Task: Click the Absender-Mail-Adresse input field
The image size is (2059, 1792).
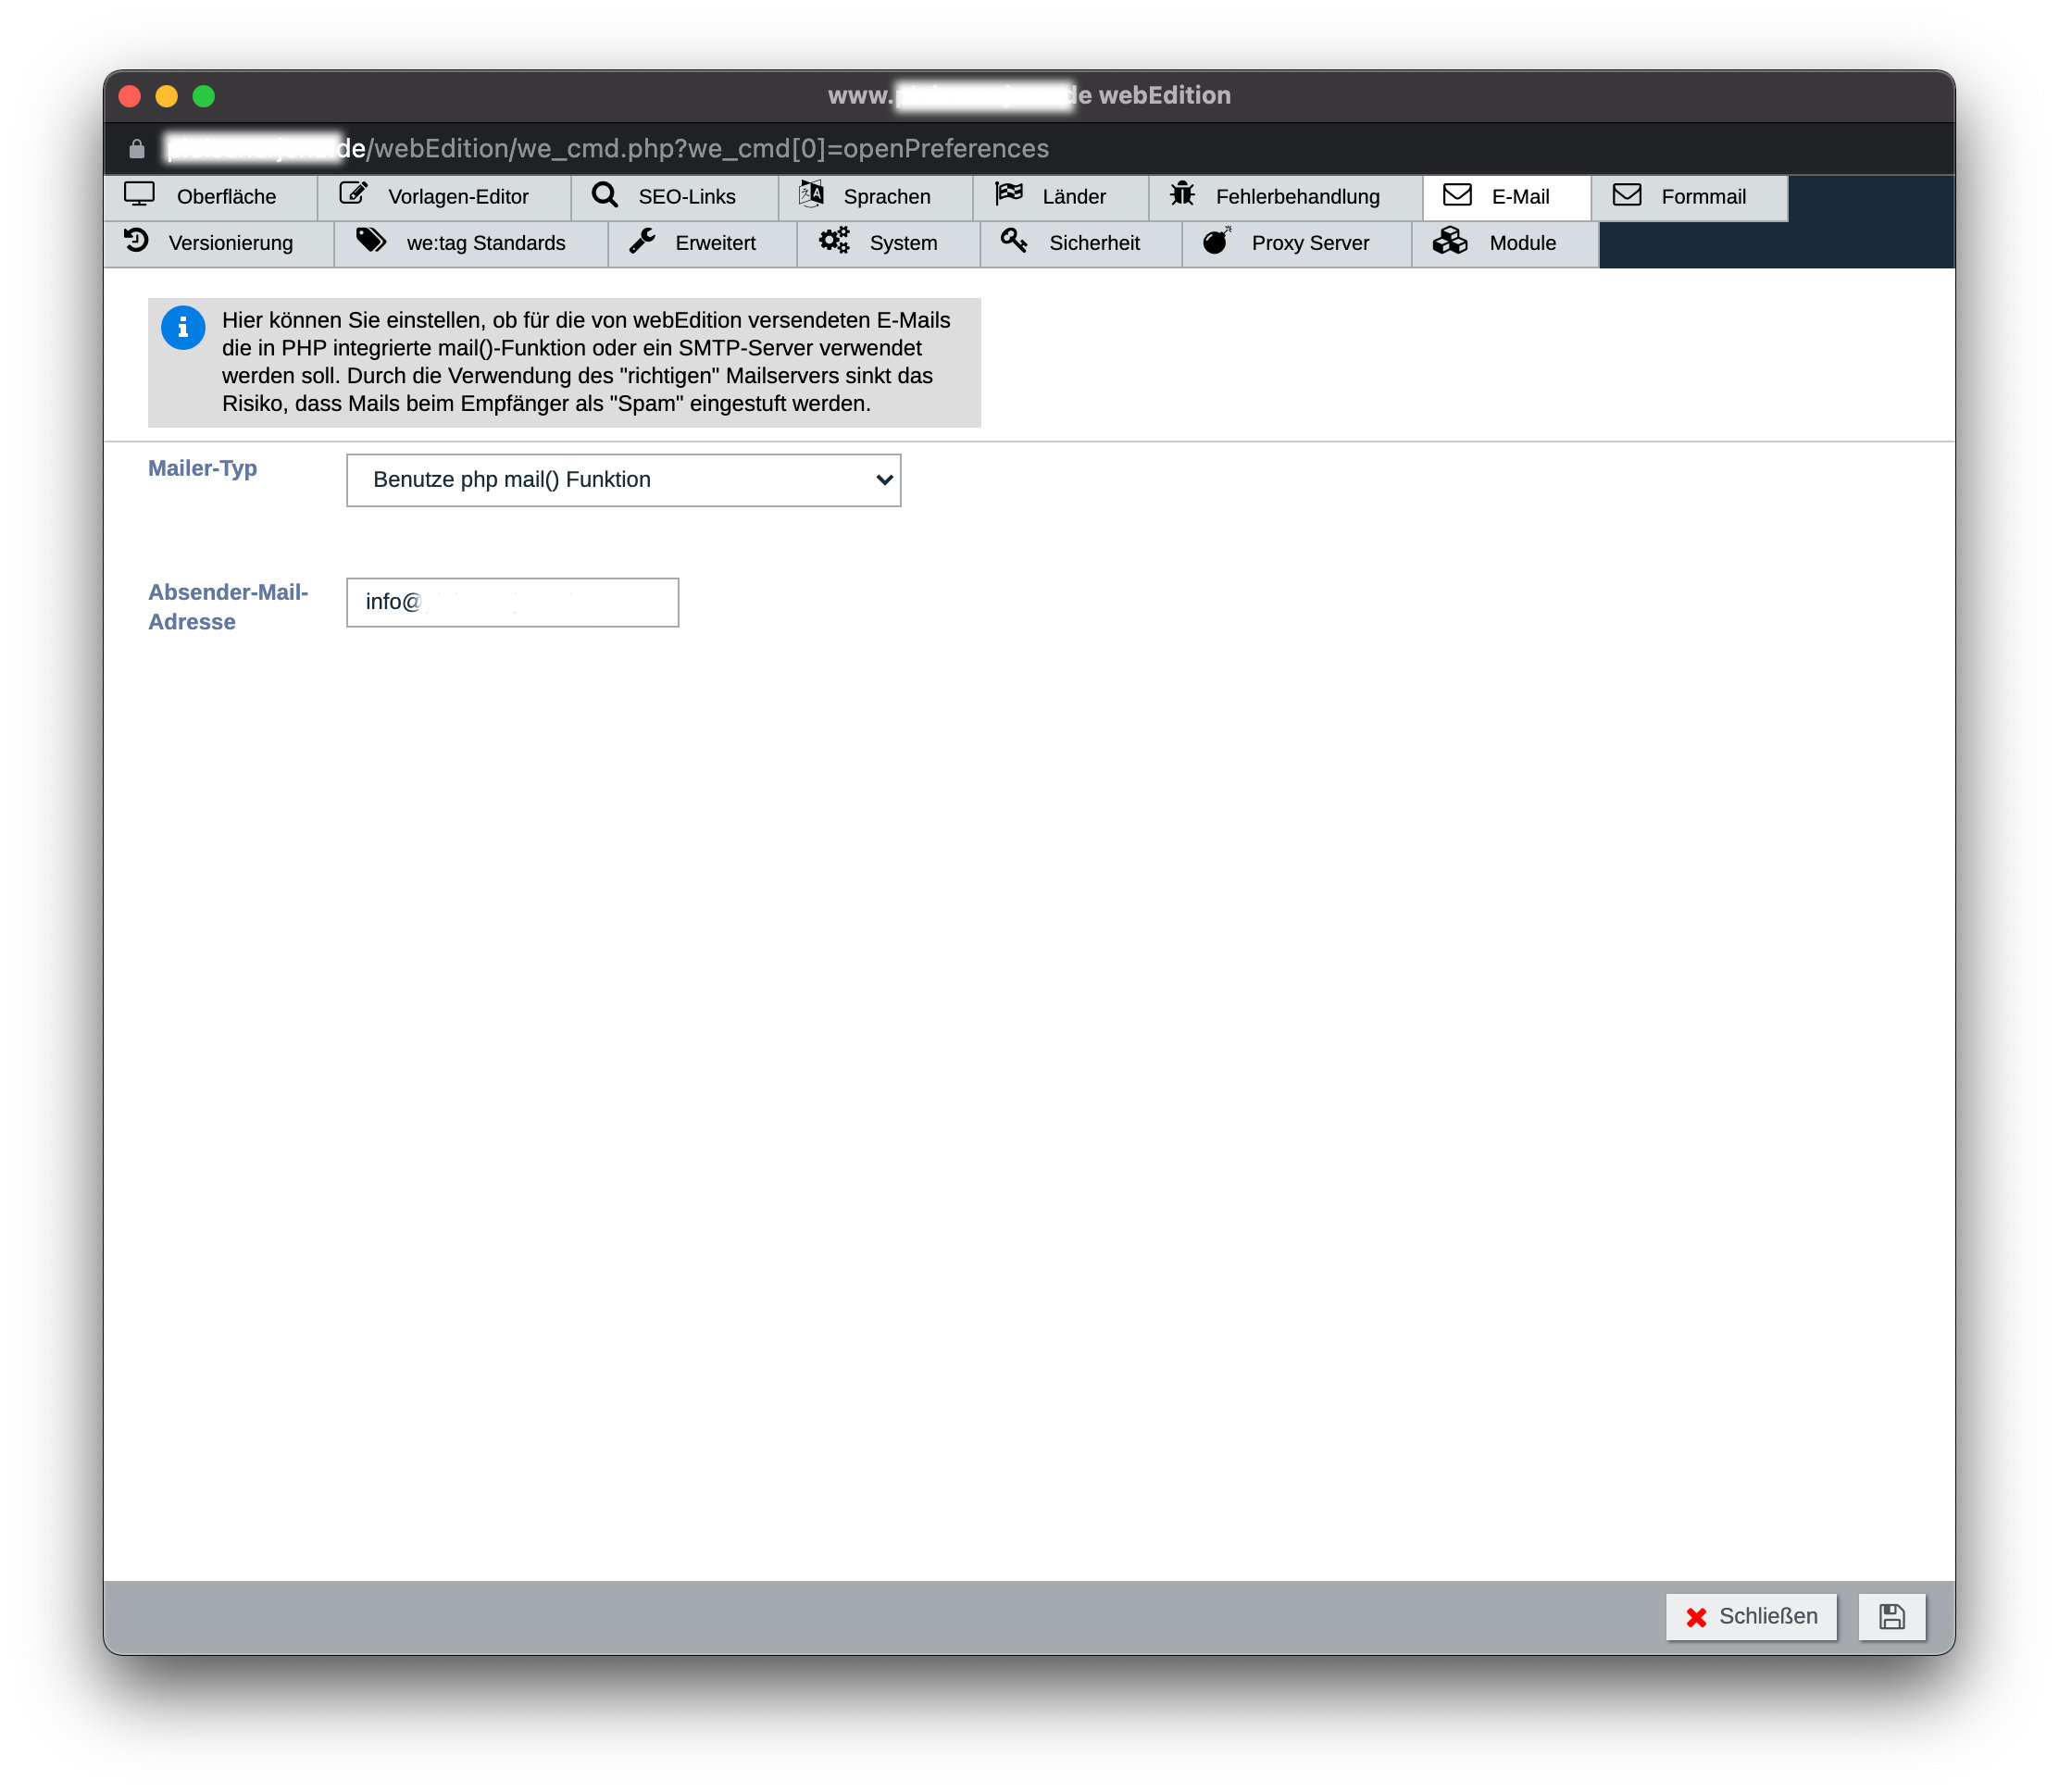Action: coord(512,602)
